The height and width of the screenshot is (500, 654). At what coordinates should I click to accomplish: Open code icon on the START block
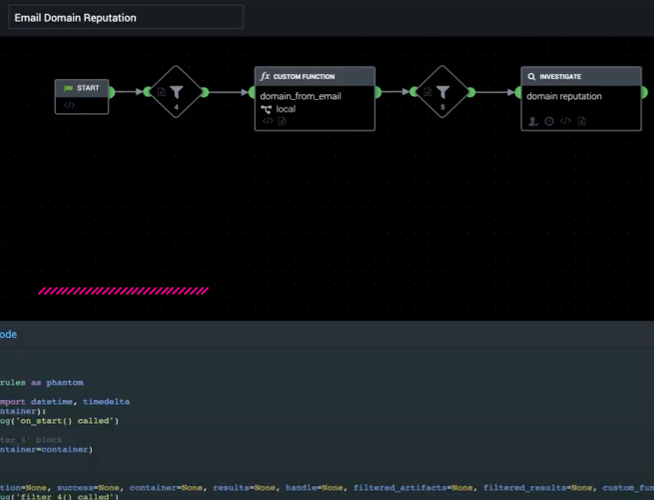coord(69,105)
